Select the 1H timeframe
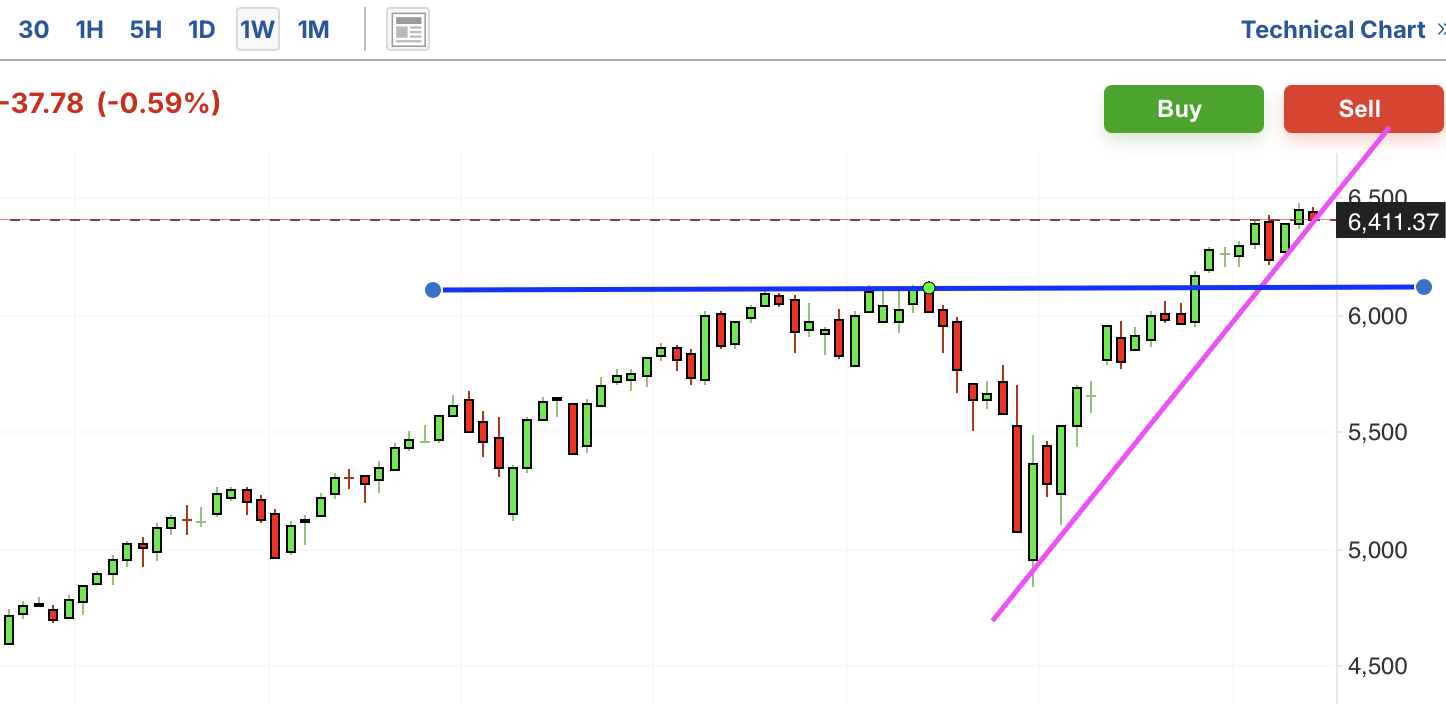The image size is (1446, 704). (x=90, y=30)
